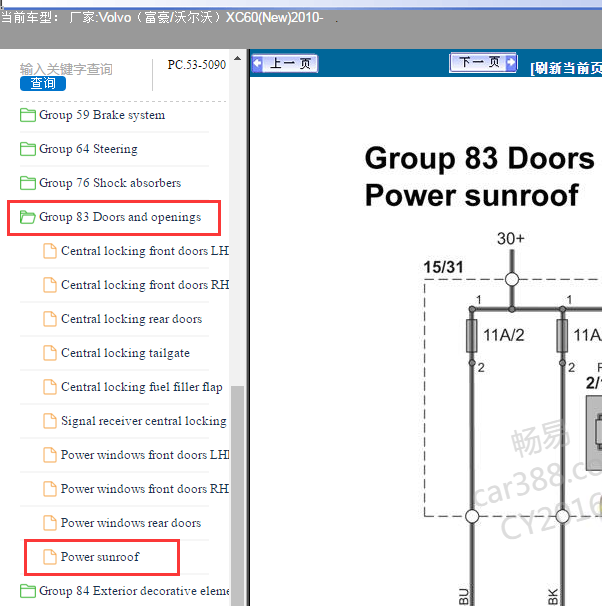Viewport: 602px width, 606px height.
Task: Click the PC.53-5090 code text
Action: [x=197, y=65]
